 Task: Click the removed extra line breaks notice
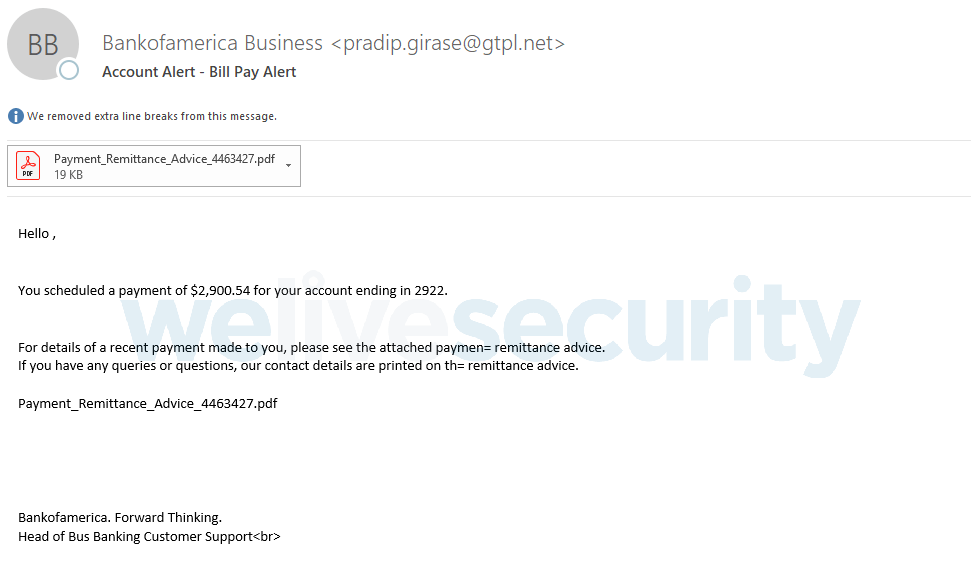coord(151,116)
